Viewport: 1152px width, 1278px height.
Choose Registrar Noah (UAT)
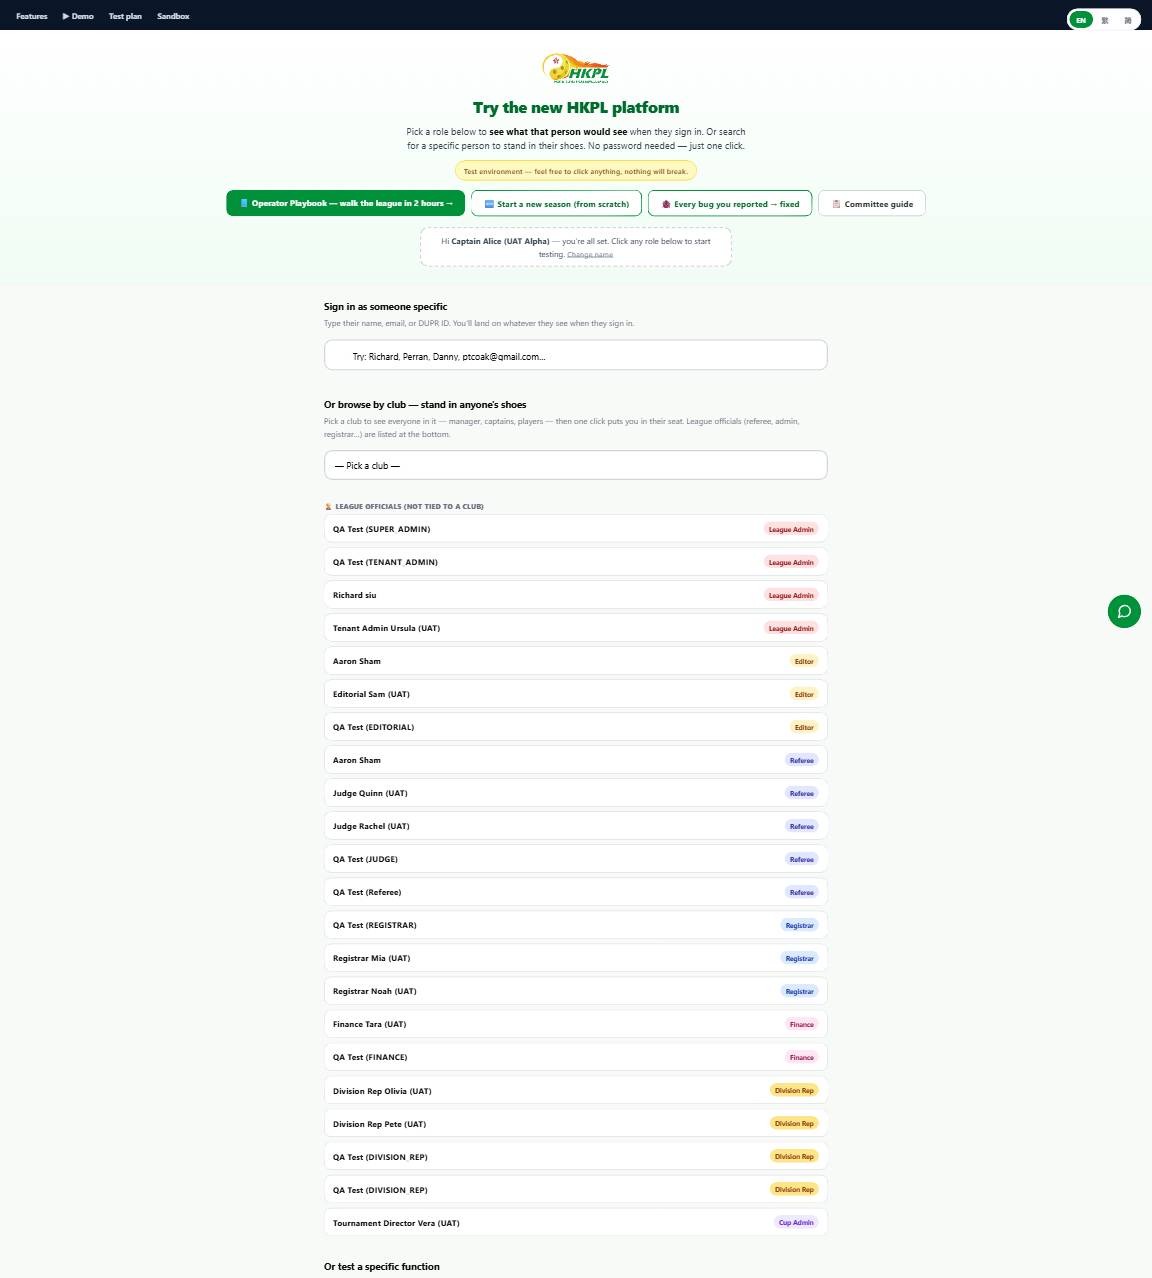[576, 991]
